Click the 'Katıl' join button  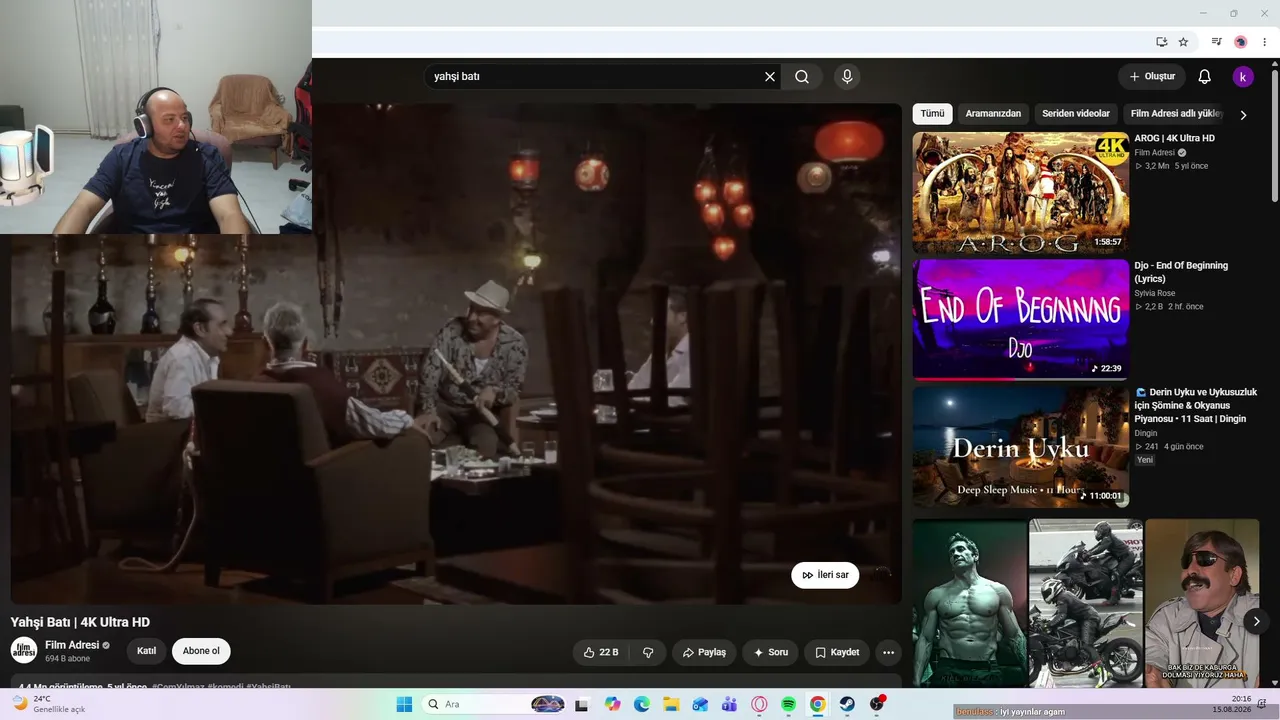pyautogui.click(x=146, y=651)
